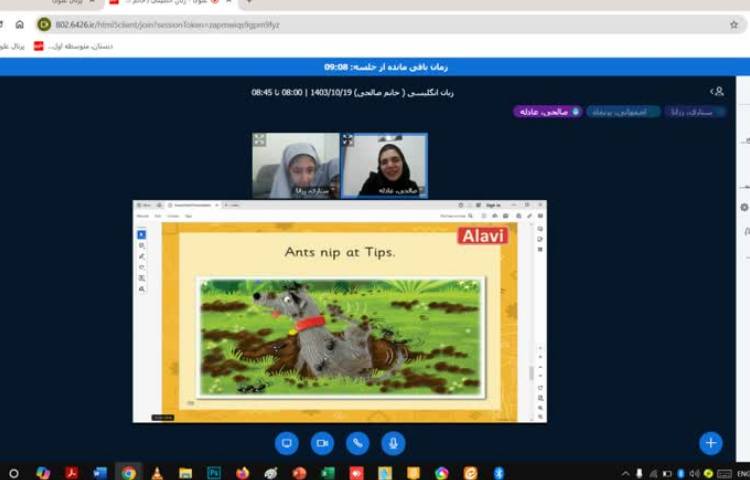The width and height of the screenshot is (750, 480).
Task: Expand the teacher's webcam to fullscreen
Action: coord(348,140)
